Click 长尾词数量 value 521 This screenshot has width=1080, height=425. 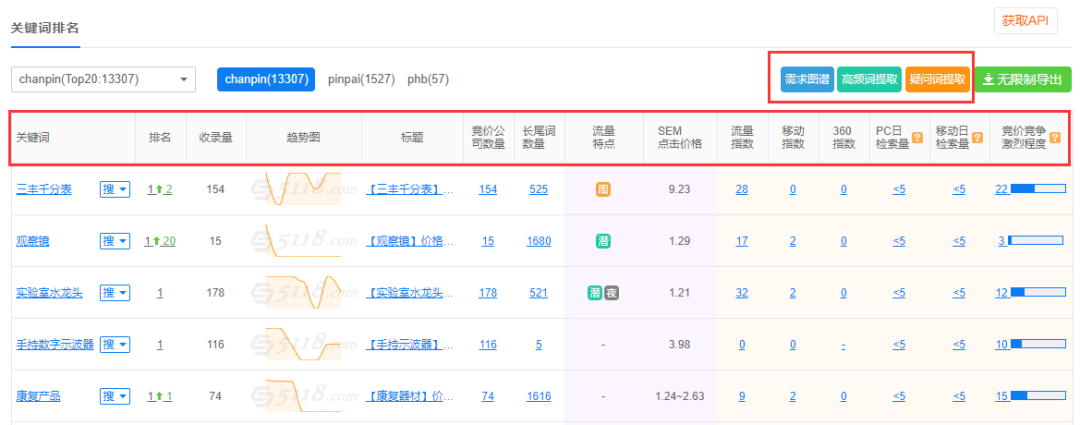coord(539,293)
